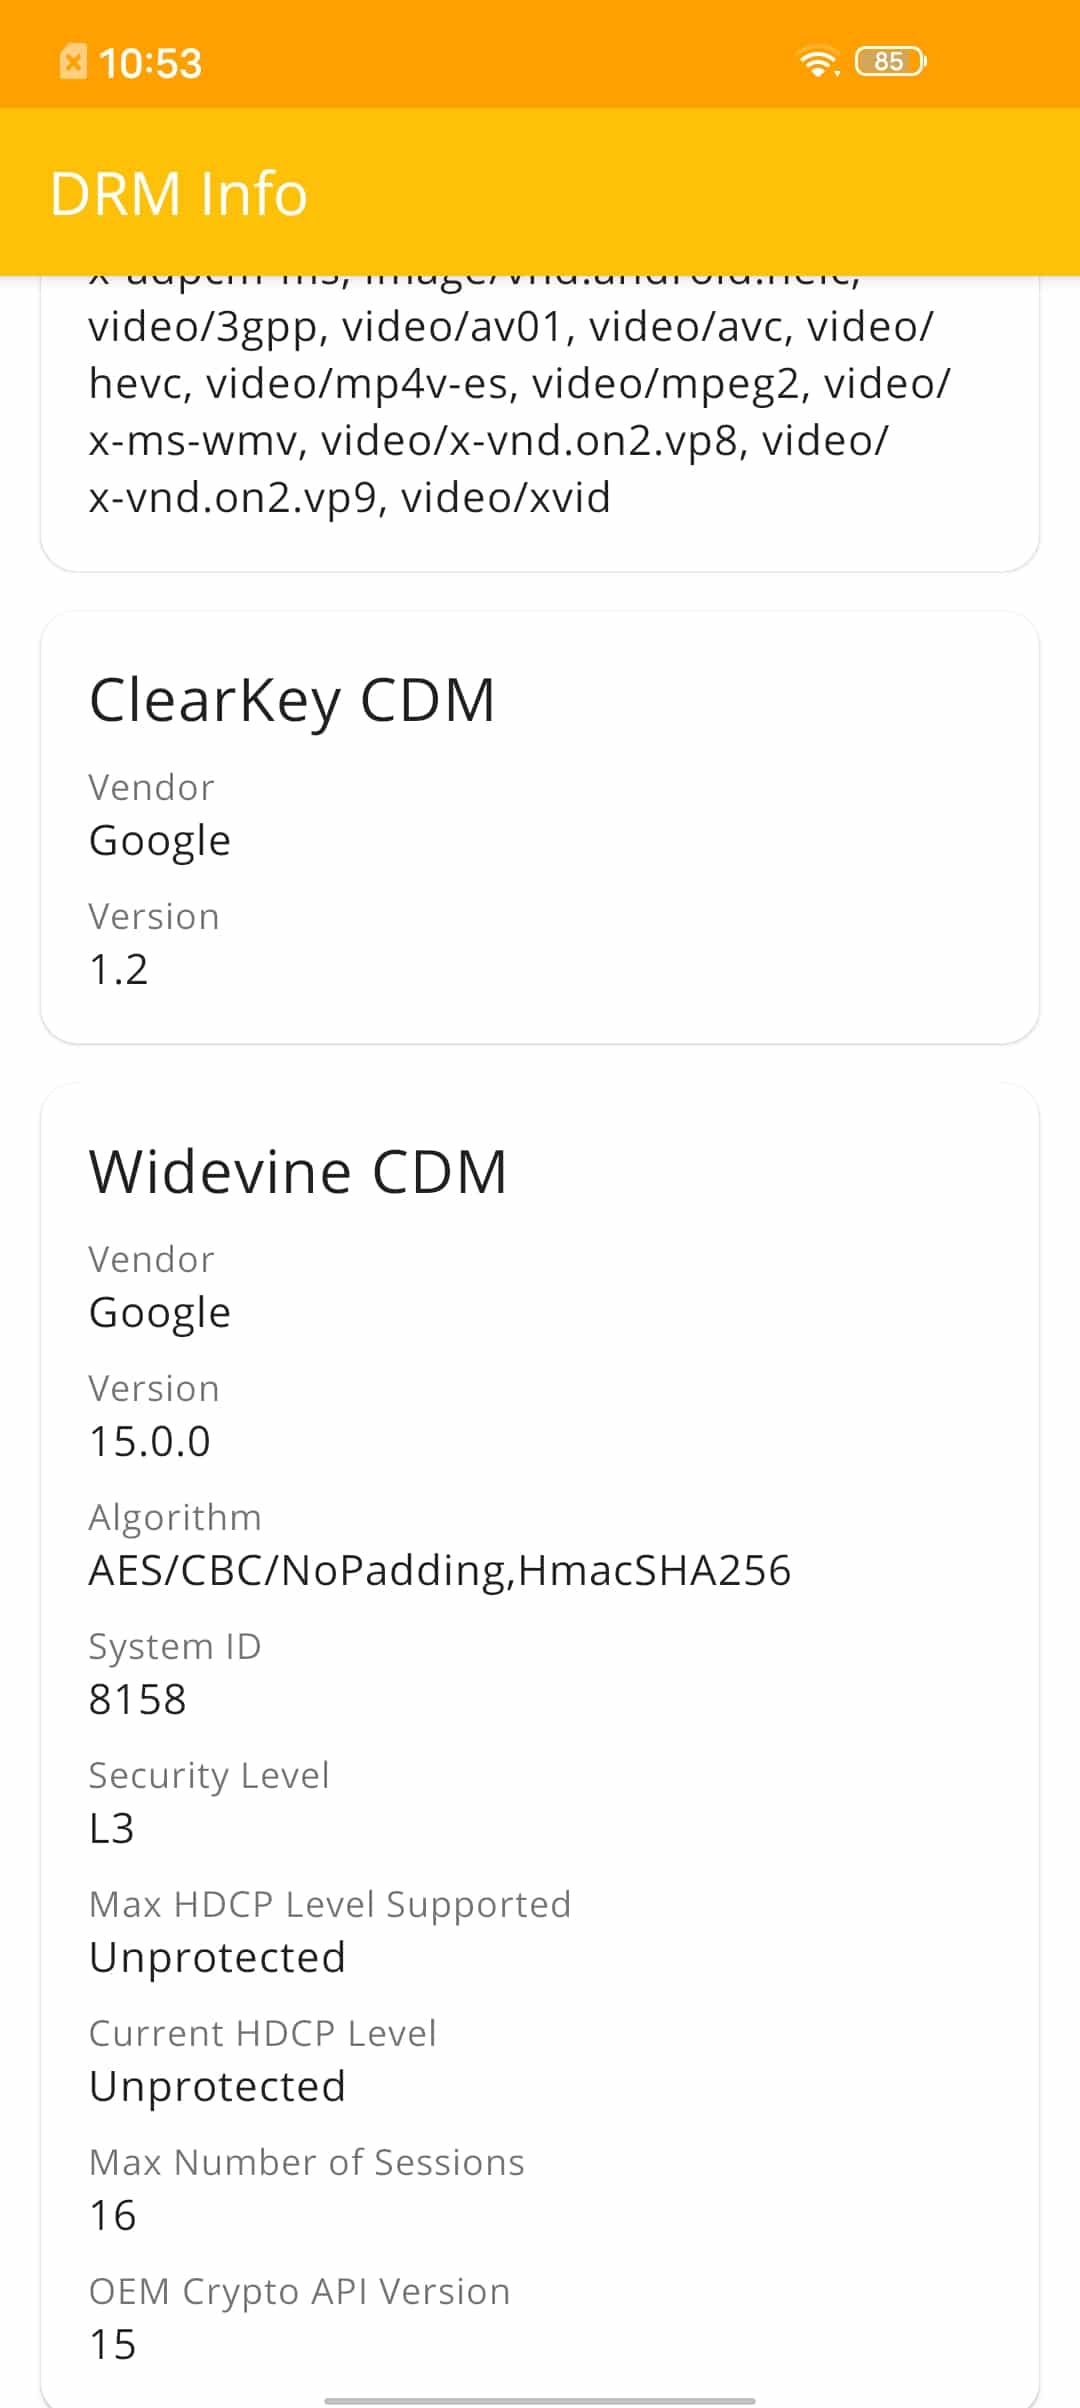
Task: Tap the bottom navigation gesture bar
Action: 540,2400
